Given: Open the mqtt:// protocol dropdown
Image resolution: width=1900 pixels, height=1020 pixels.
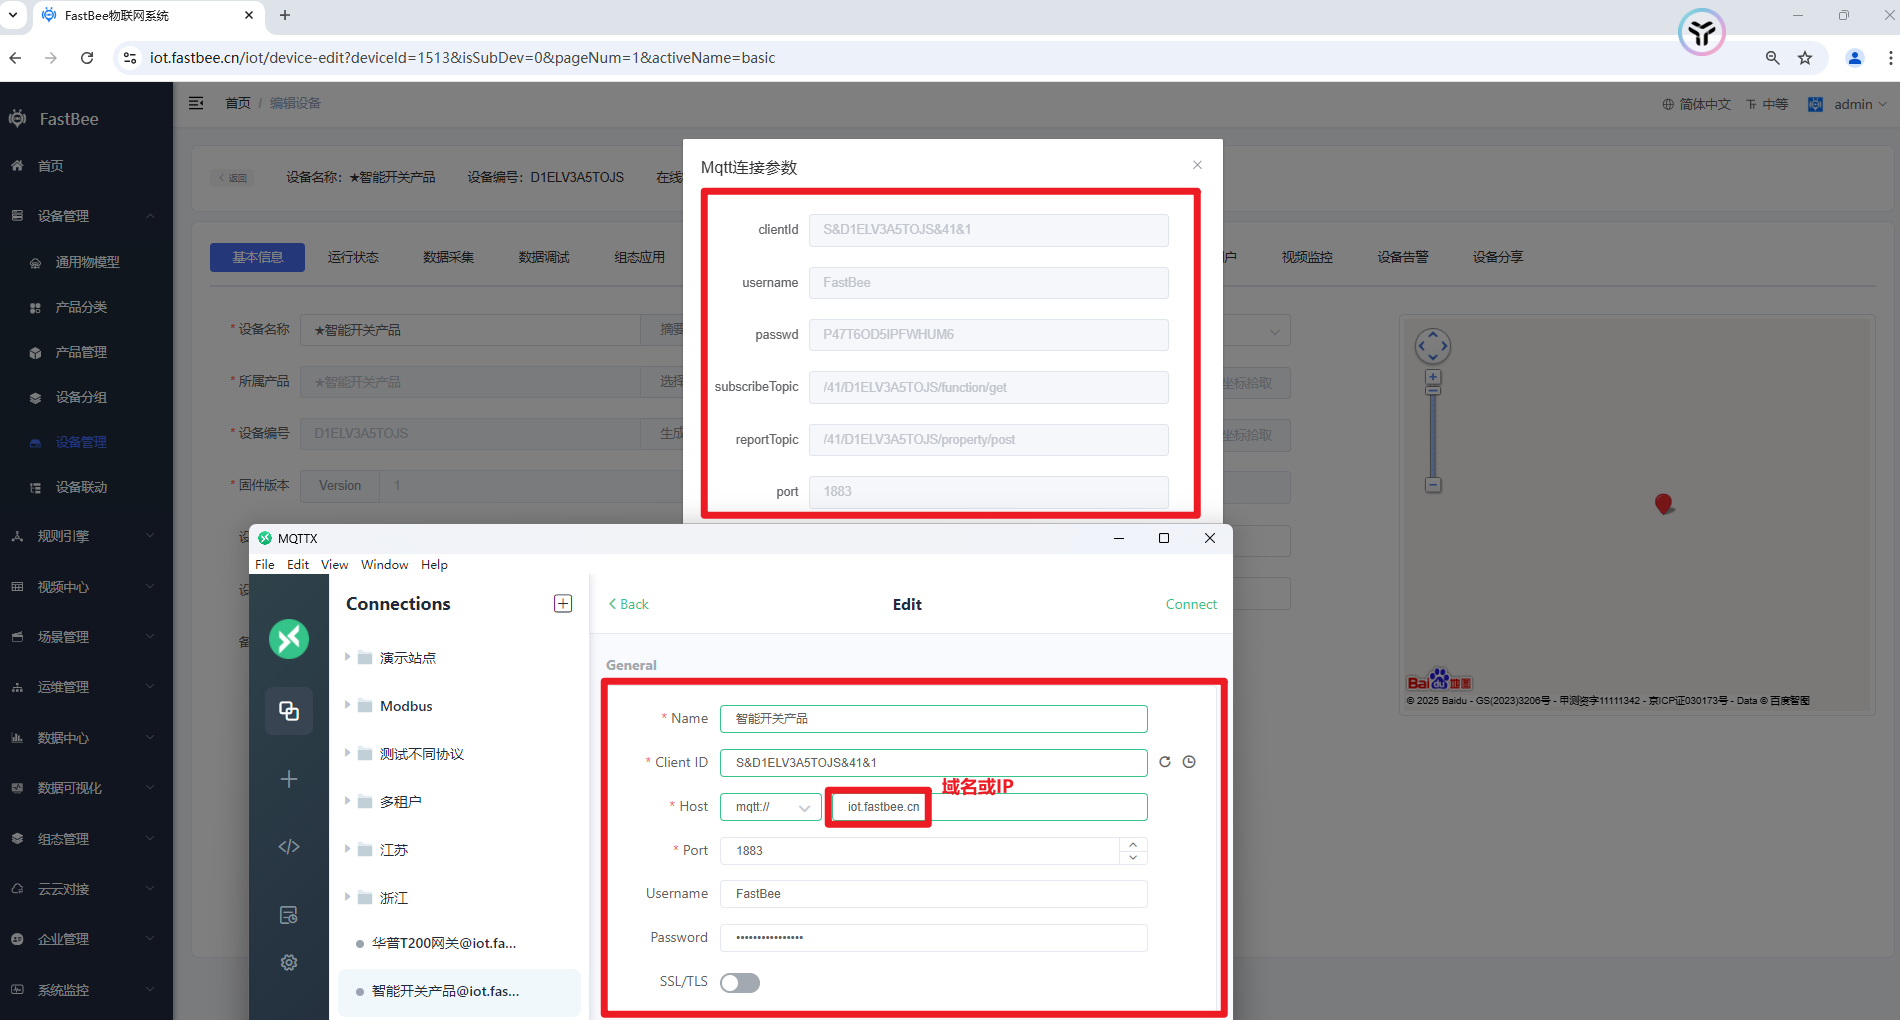Looking at the screenshot, I should point(770,807).
